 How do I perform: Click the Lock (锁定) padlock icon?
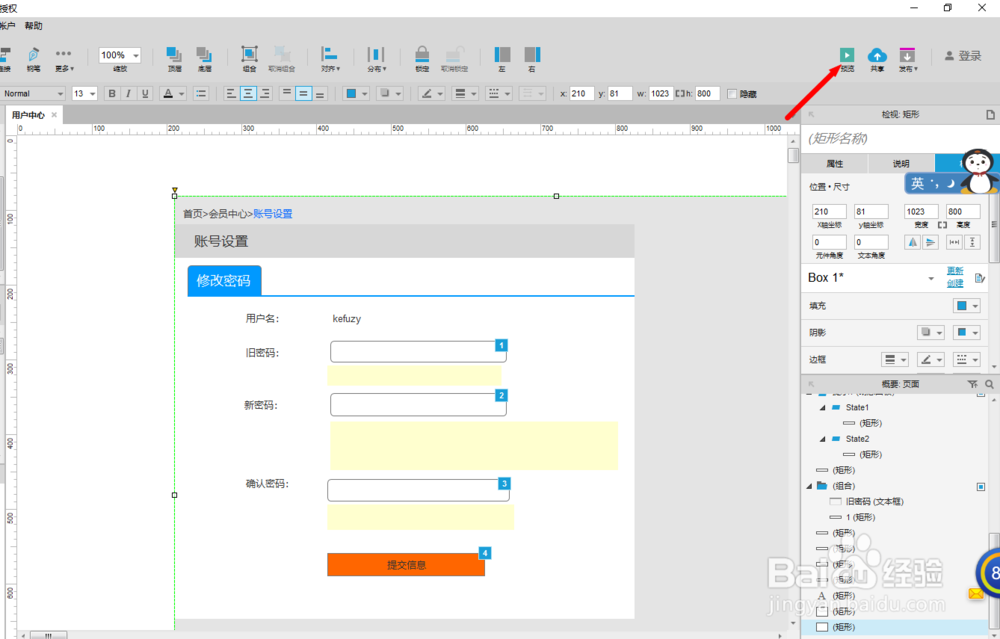coord(422,54)
